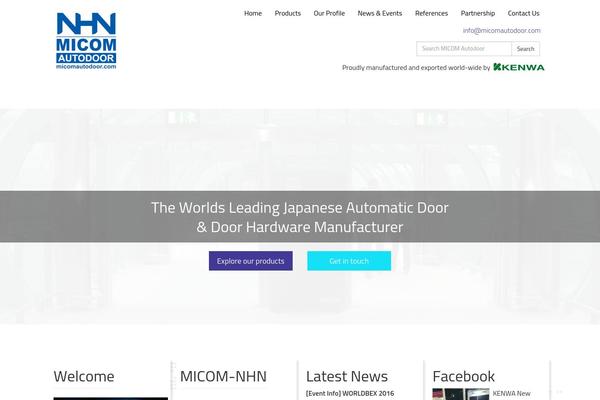Viewport: 600px width, 400px height.
Task: Click the hero banner headline text
Action: pyautogui.click(x=300, y=217)
